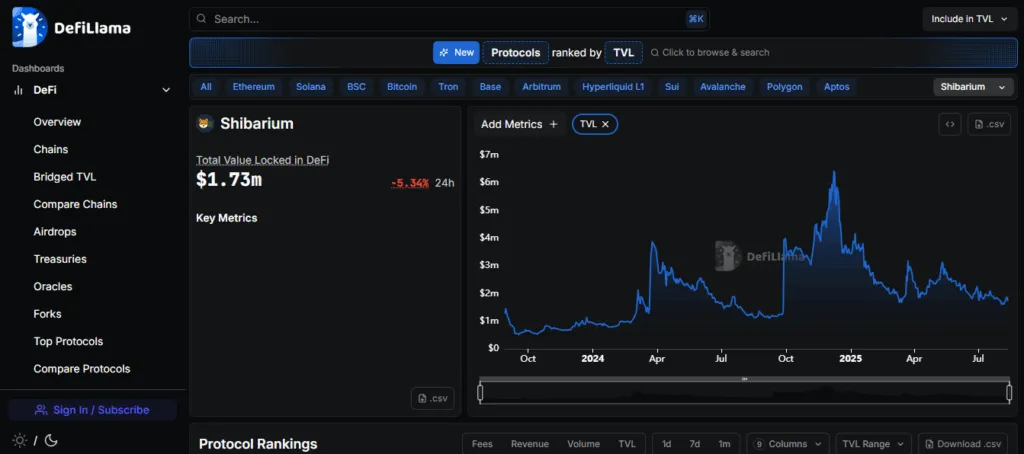Viewport: 1024px width, 454px height.
Task: Click Sign In / Subscribe button
Action: click(x=92, y=410)
